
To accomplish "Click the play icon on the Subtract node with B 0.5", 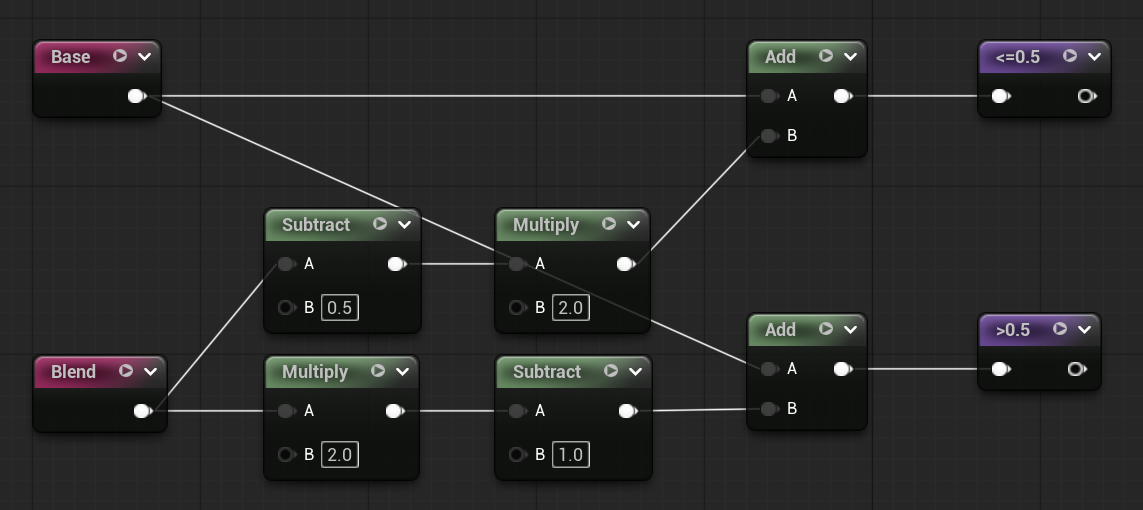I will pos(380,224).
